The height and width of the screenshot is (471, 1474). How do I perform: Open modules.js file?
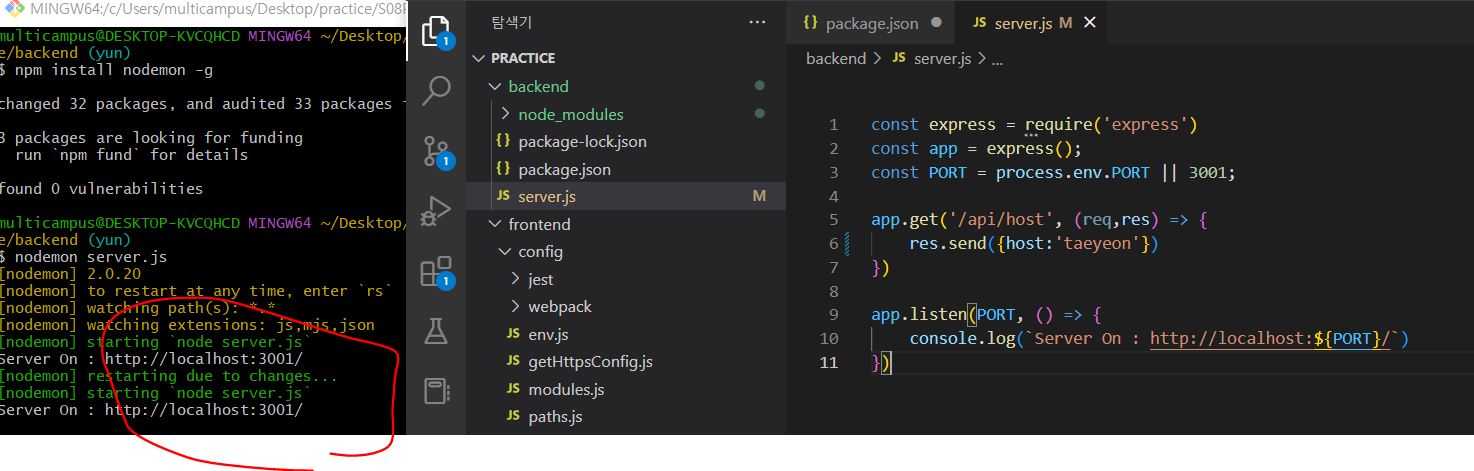568,390
